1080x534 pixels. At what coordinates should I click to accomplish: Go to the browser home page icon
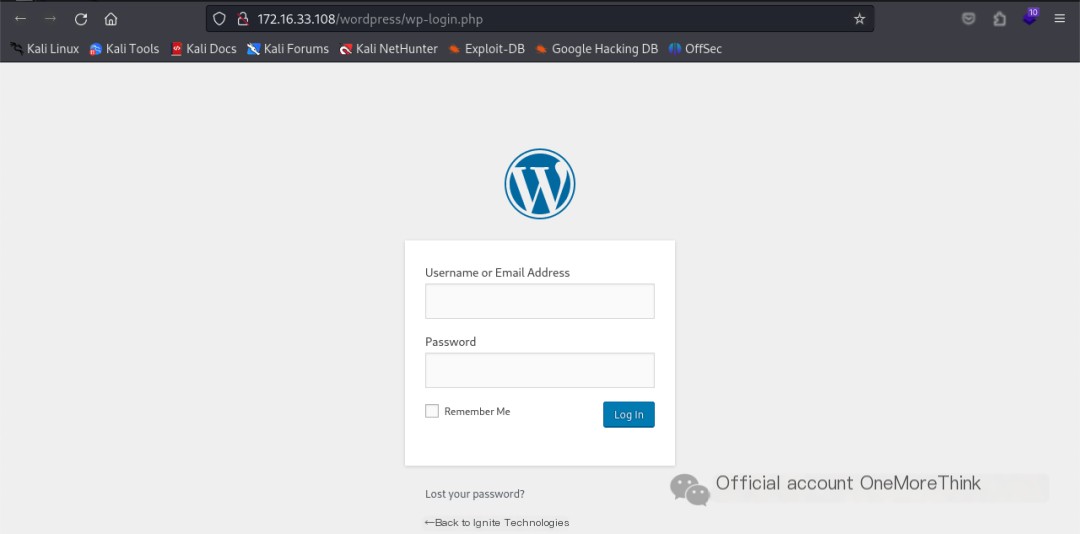pos(111,19)
